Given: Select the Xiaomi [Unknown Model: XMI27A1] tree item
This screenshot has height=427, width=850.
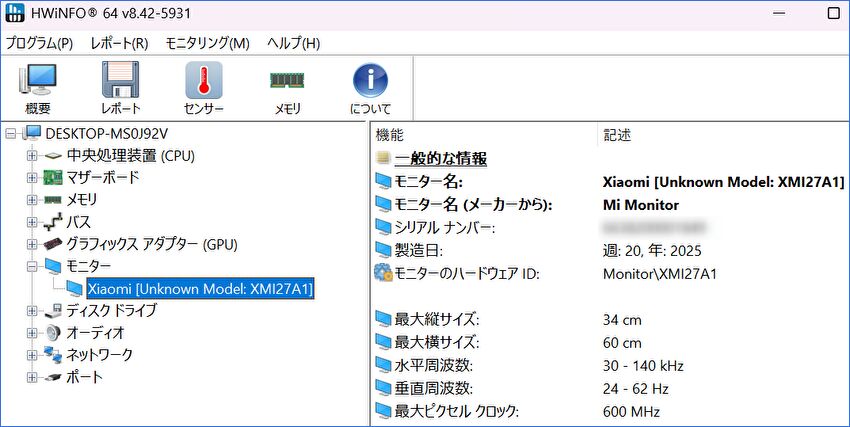Looking at the screenshot, I should coord(200,289).
